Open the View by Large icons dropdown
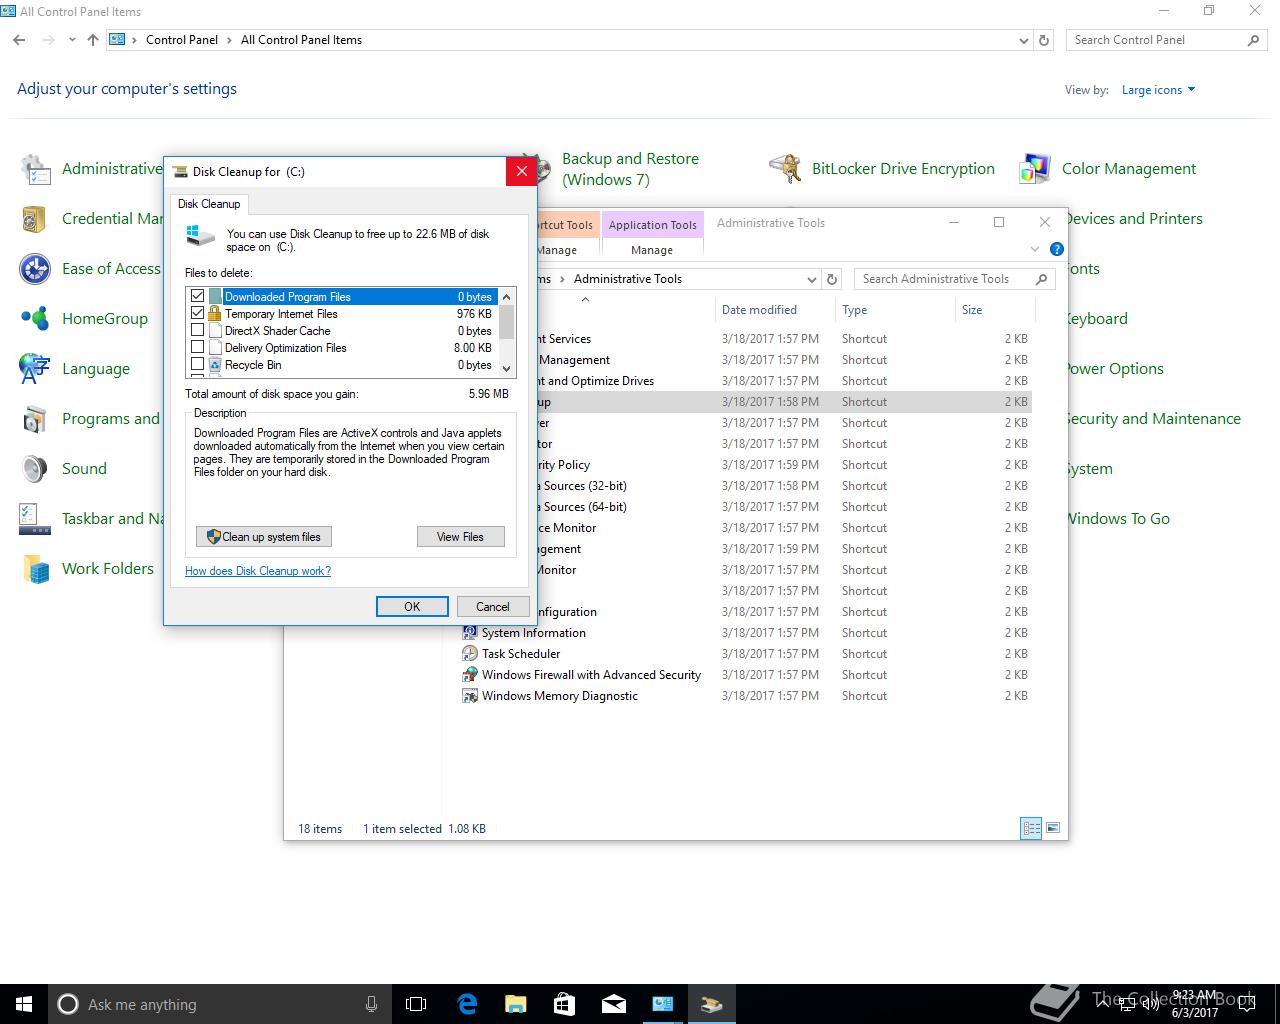Image resolution: width=1280 pixels, height=1024 pixels. 1158,90
